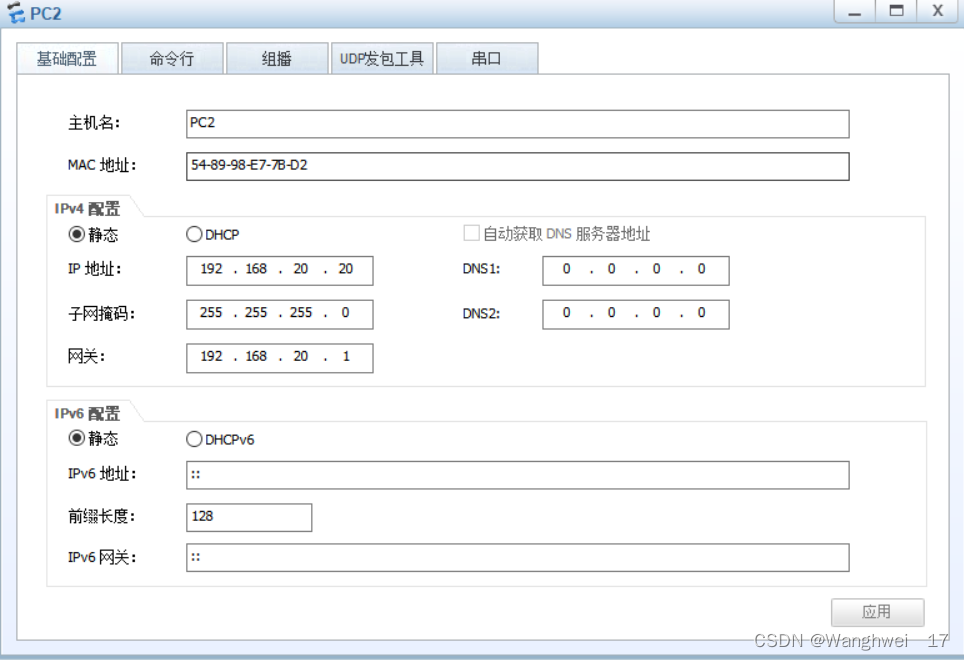The image size is (964, 660).
Task: Click the IPv6 网关 input field
Action: tap(518, 557)
